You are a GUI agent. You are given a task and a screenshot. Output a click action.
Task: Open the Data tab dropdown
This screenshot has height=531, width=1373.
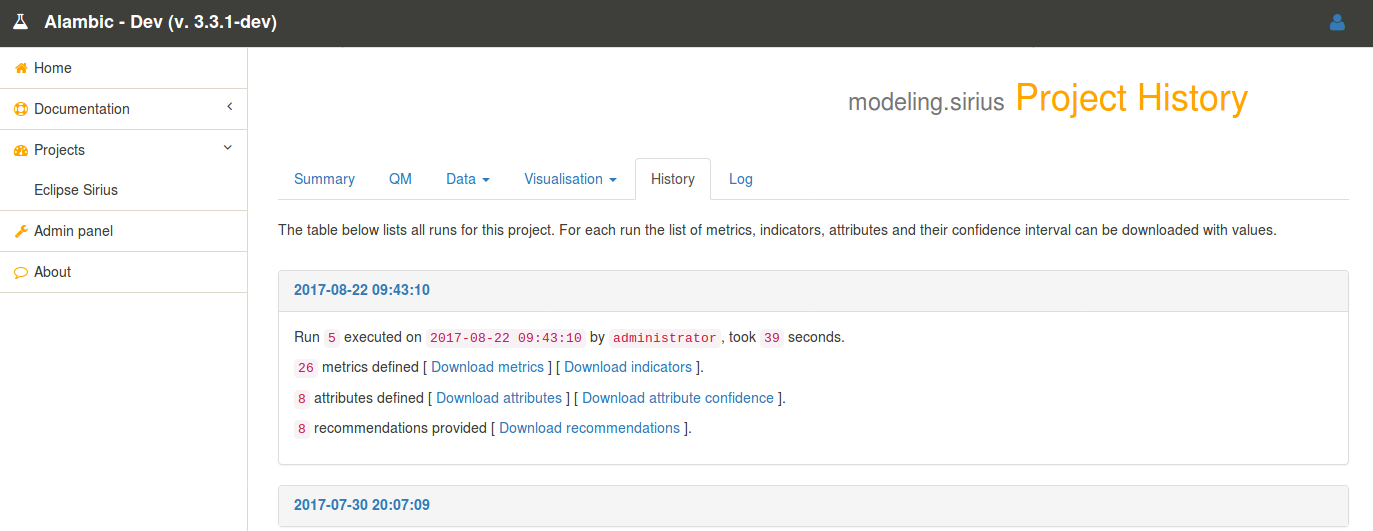coord(468,179)
